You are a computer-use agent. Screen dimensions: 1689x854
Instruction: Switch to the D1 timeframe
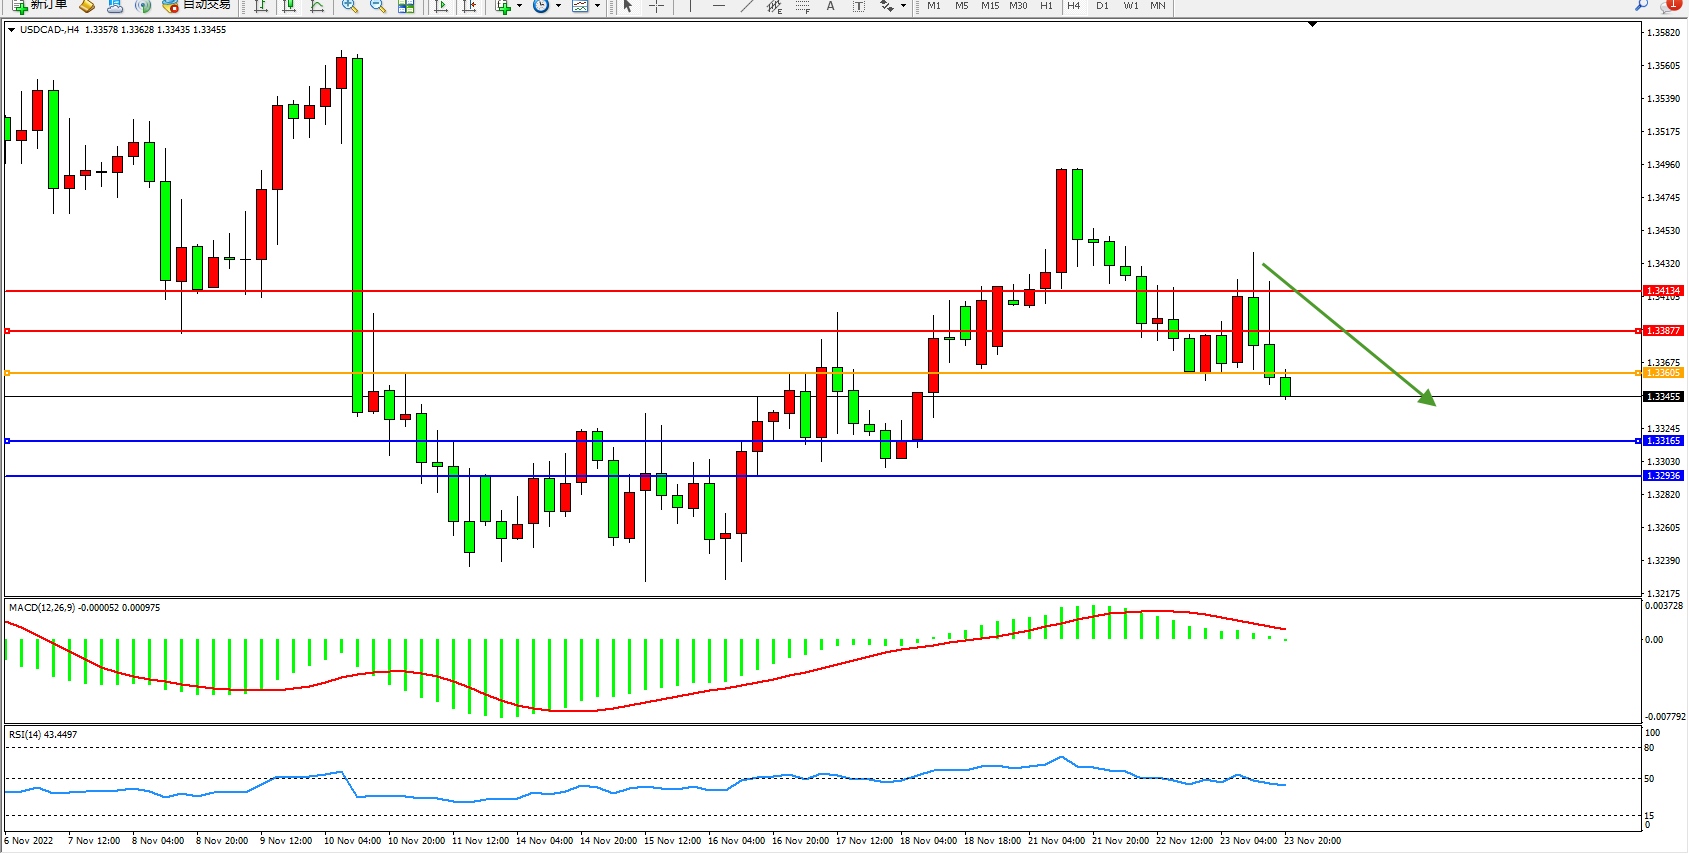tap(1102, 6)
